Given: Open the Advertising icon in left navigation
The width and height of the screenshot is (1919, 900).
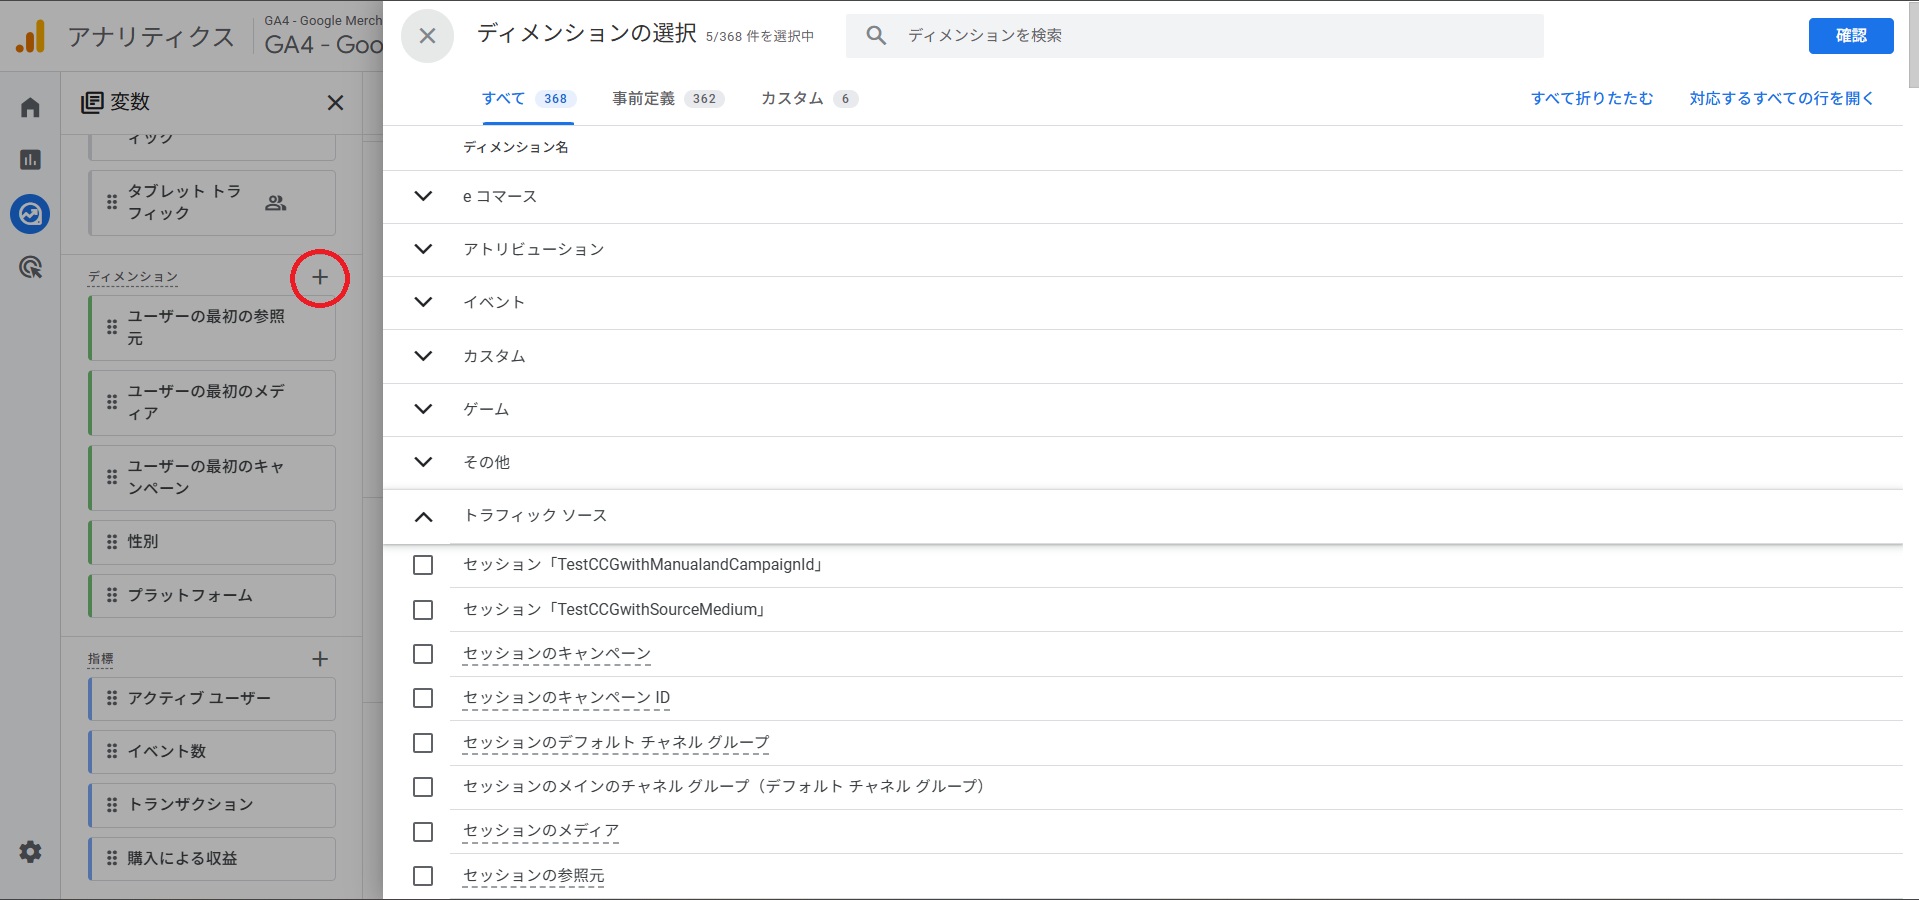Looking at the screenshot, I should (30, 267).
